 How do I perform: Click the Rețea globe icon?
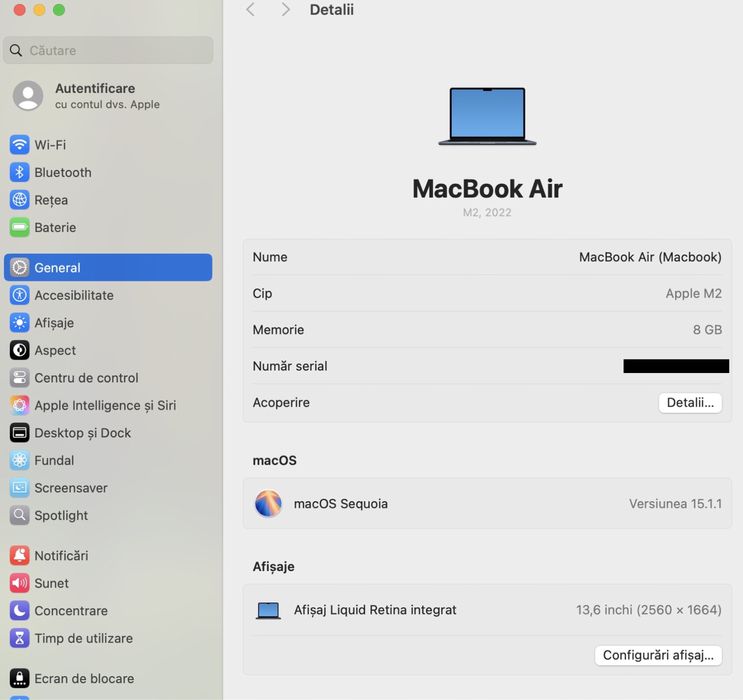click(19, 200)
